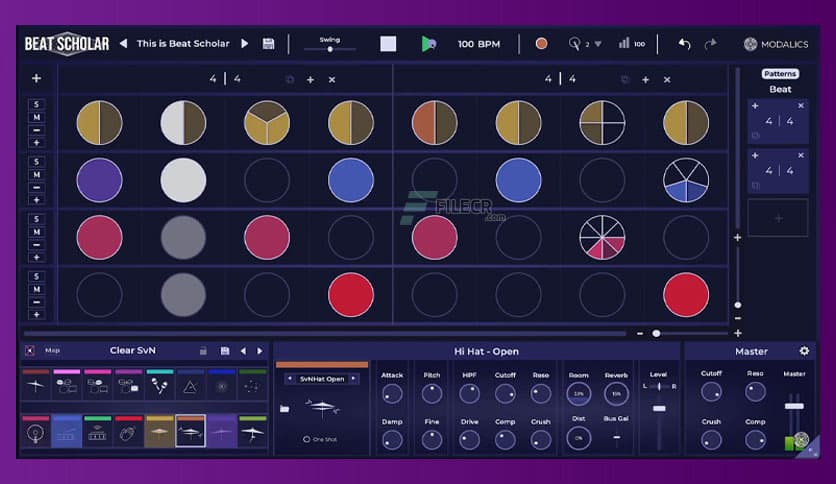Select the first 4|4 pattern card
836x484 pixels.
[x=778, y=122]
